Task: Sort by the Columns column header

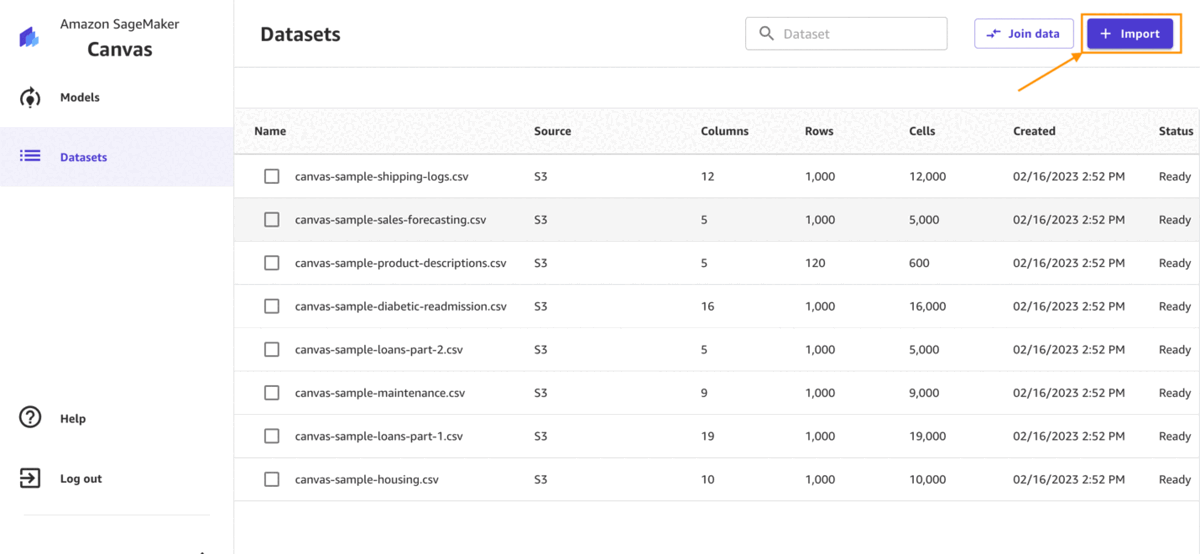Action: click(x=725, y=131)
